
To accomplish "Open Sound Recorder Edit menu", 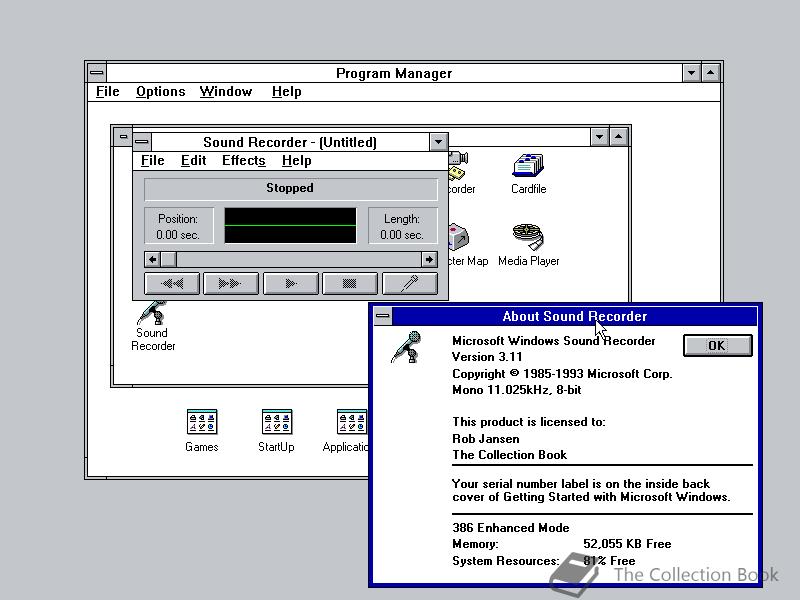I will tap(193, 160).
